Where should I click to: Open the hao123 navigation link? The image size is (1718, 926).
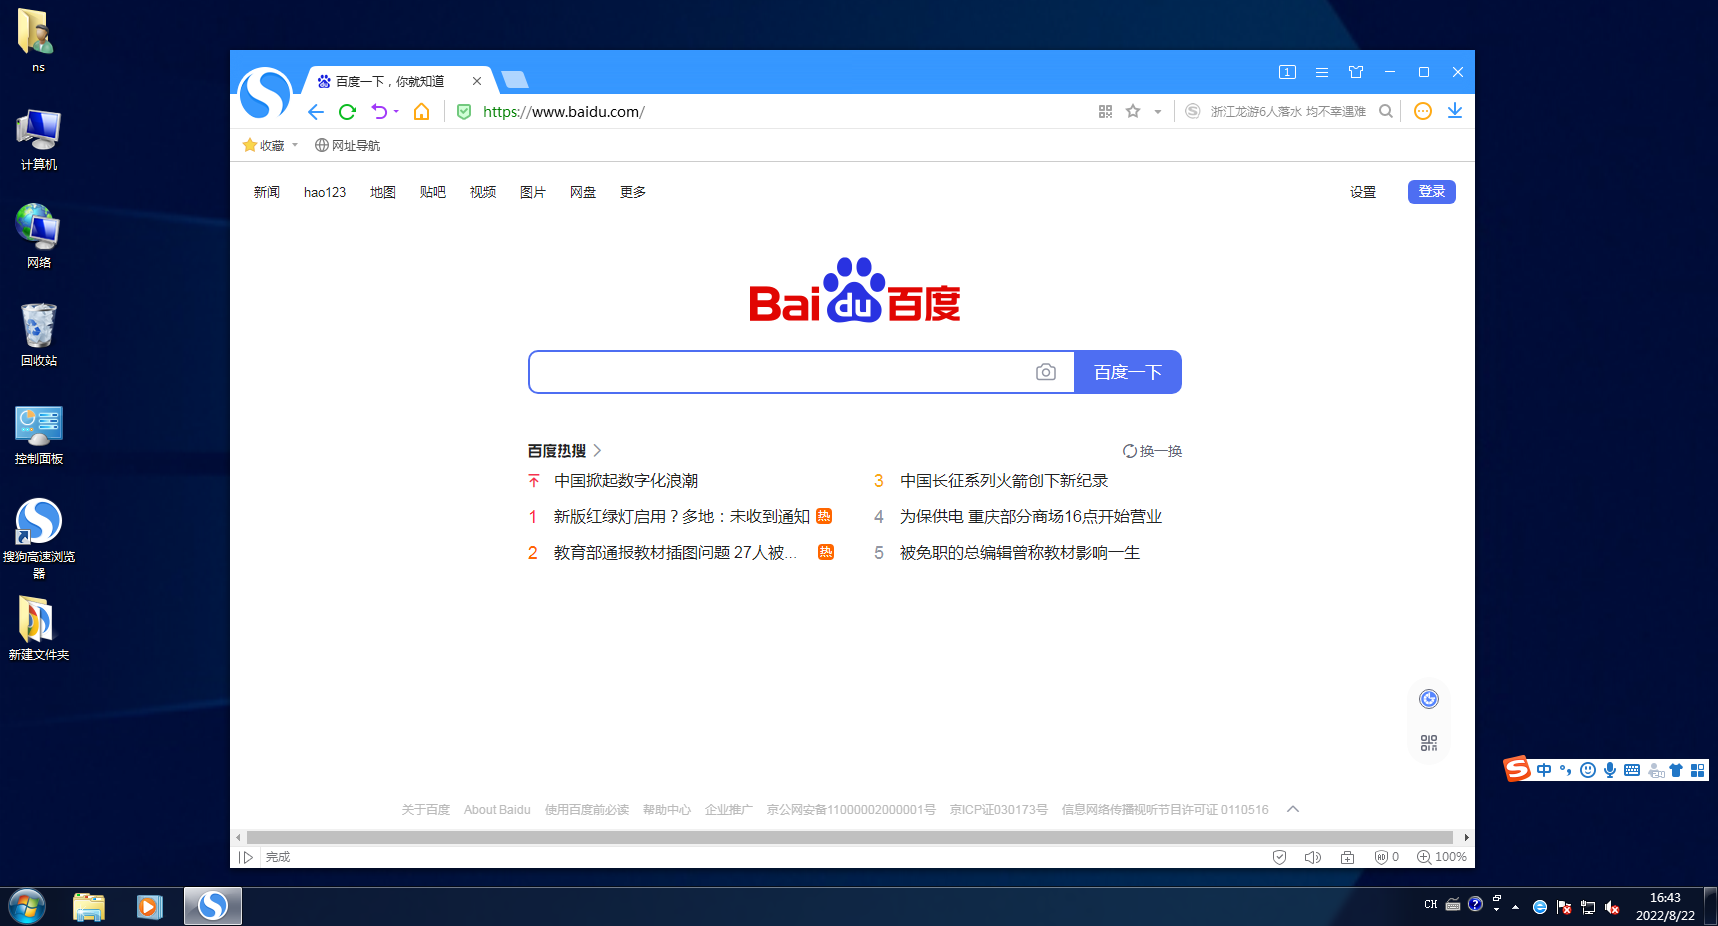point(325,192)
